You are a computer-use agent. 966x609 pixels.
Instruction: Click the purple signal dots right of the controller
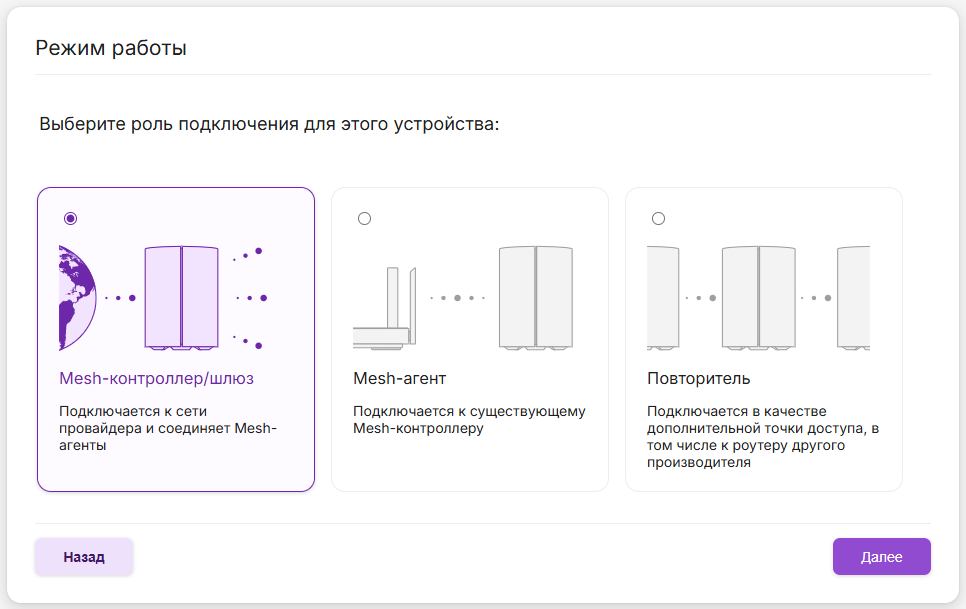(x=250, y=297)
